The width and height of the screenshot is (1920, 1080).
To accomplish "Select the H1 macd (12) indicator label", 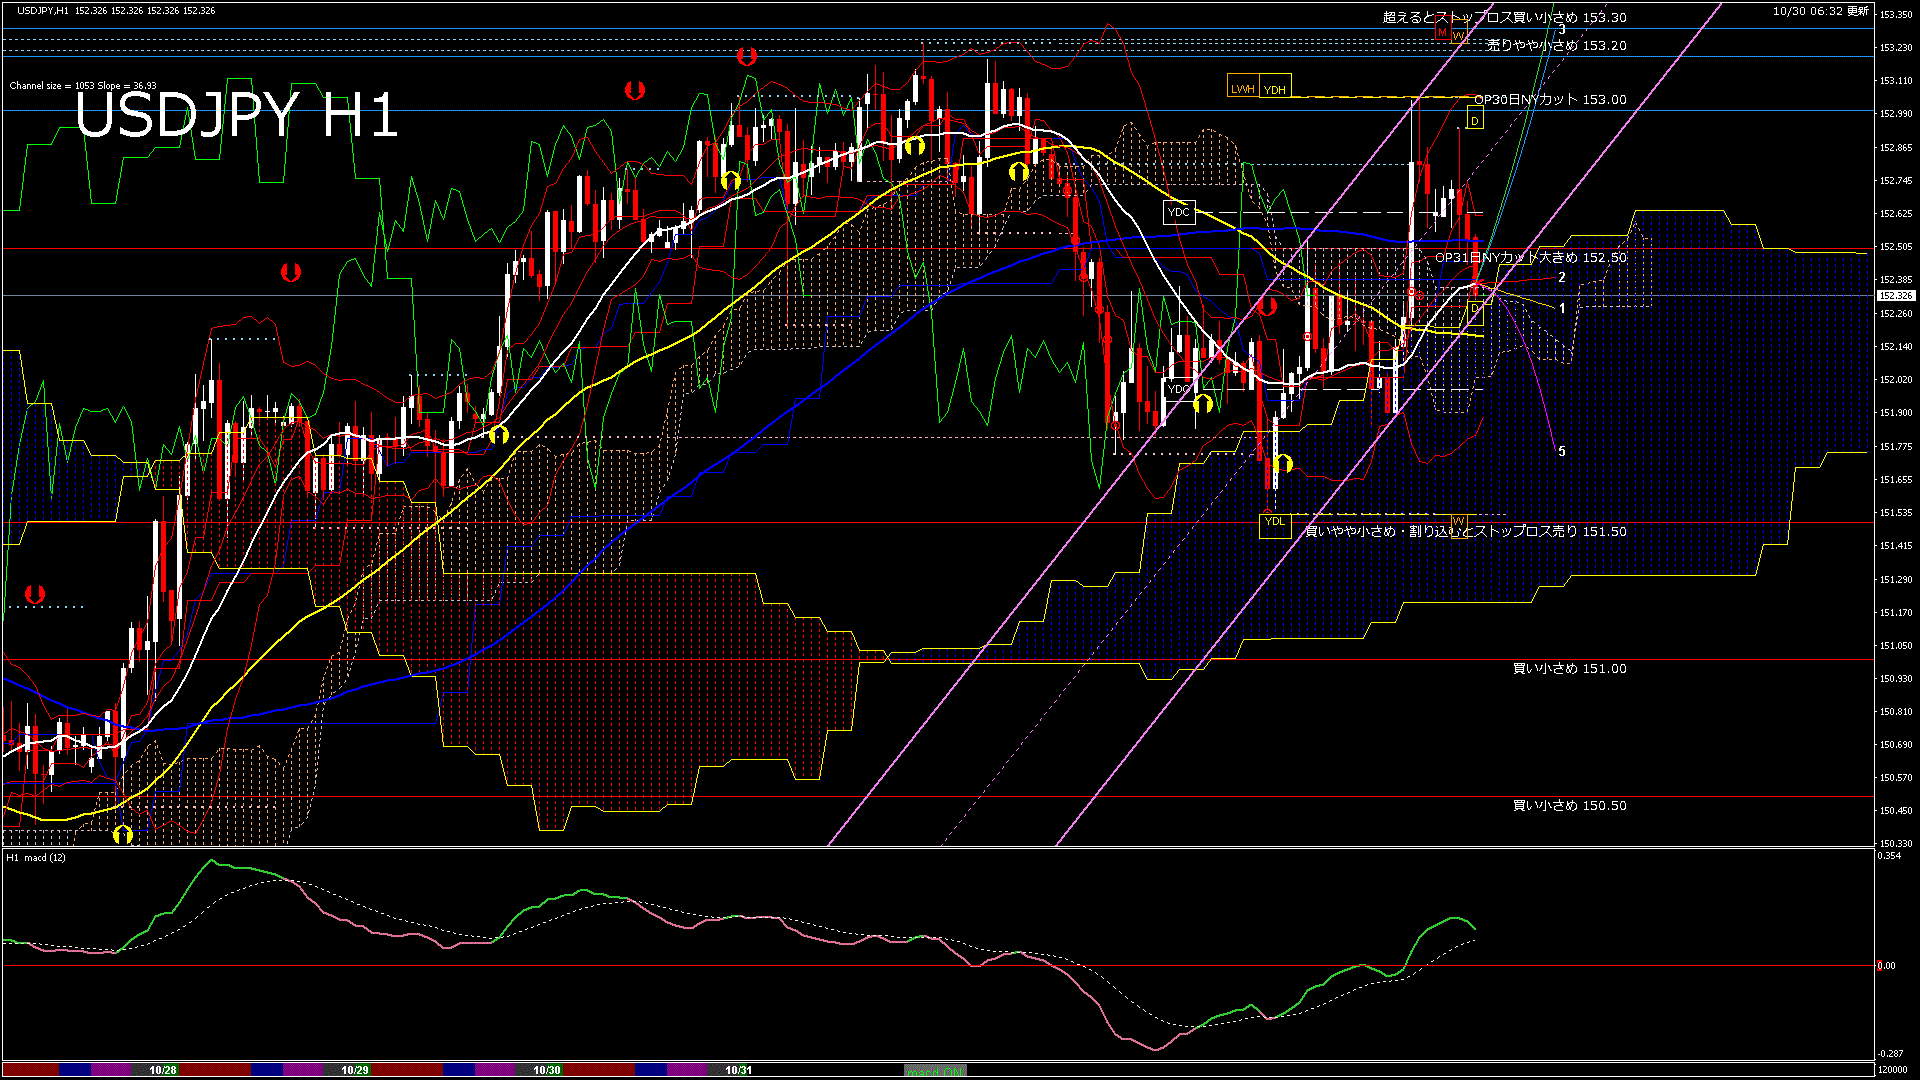I will [x=38, y=857].
